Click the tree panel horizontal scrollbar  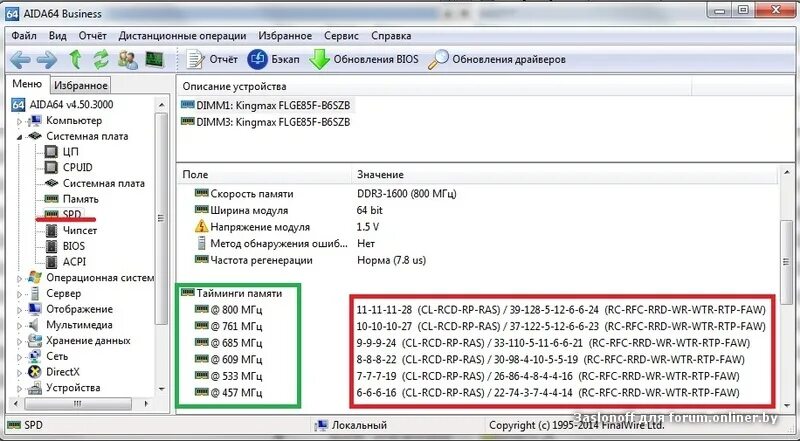click(x=77, y=404)
